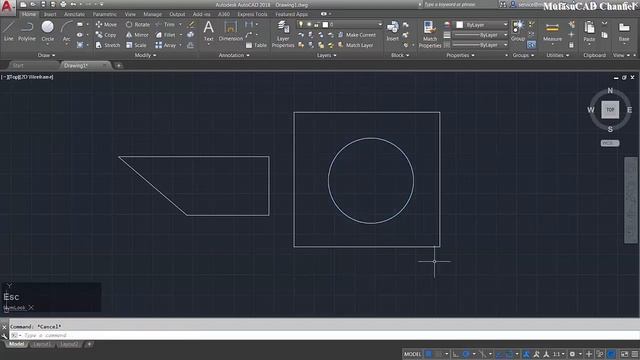
Task: Click the Paste clipboard icon
Action: (x=589, y=32)
